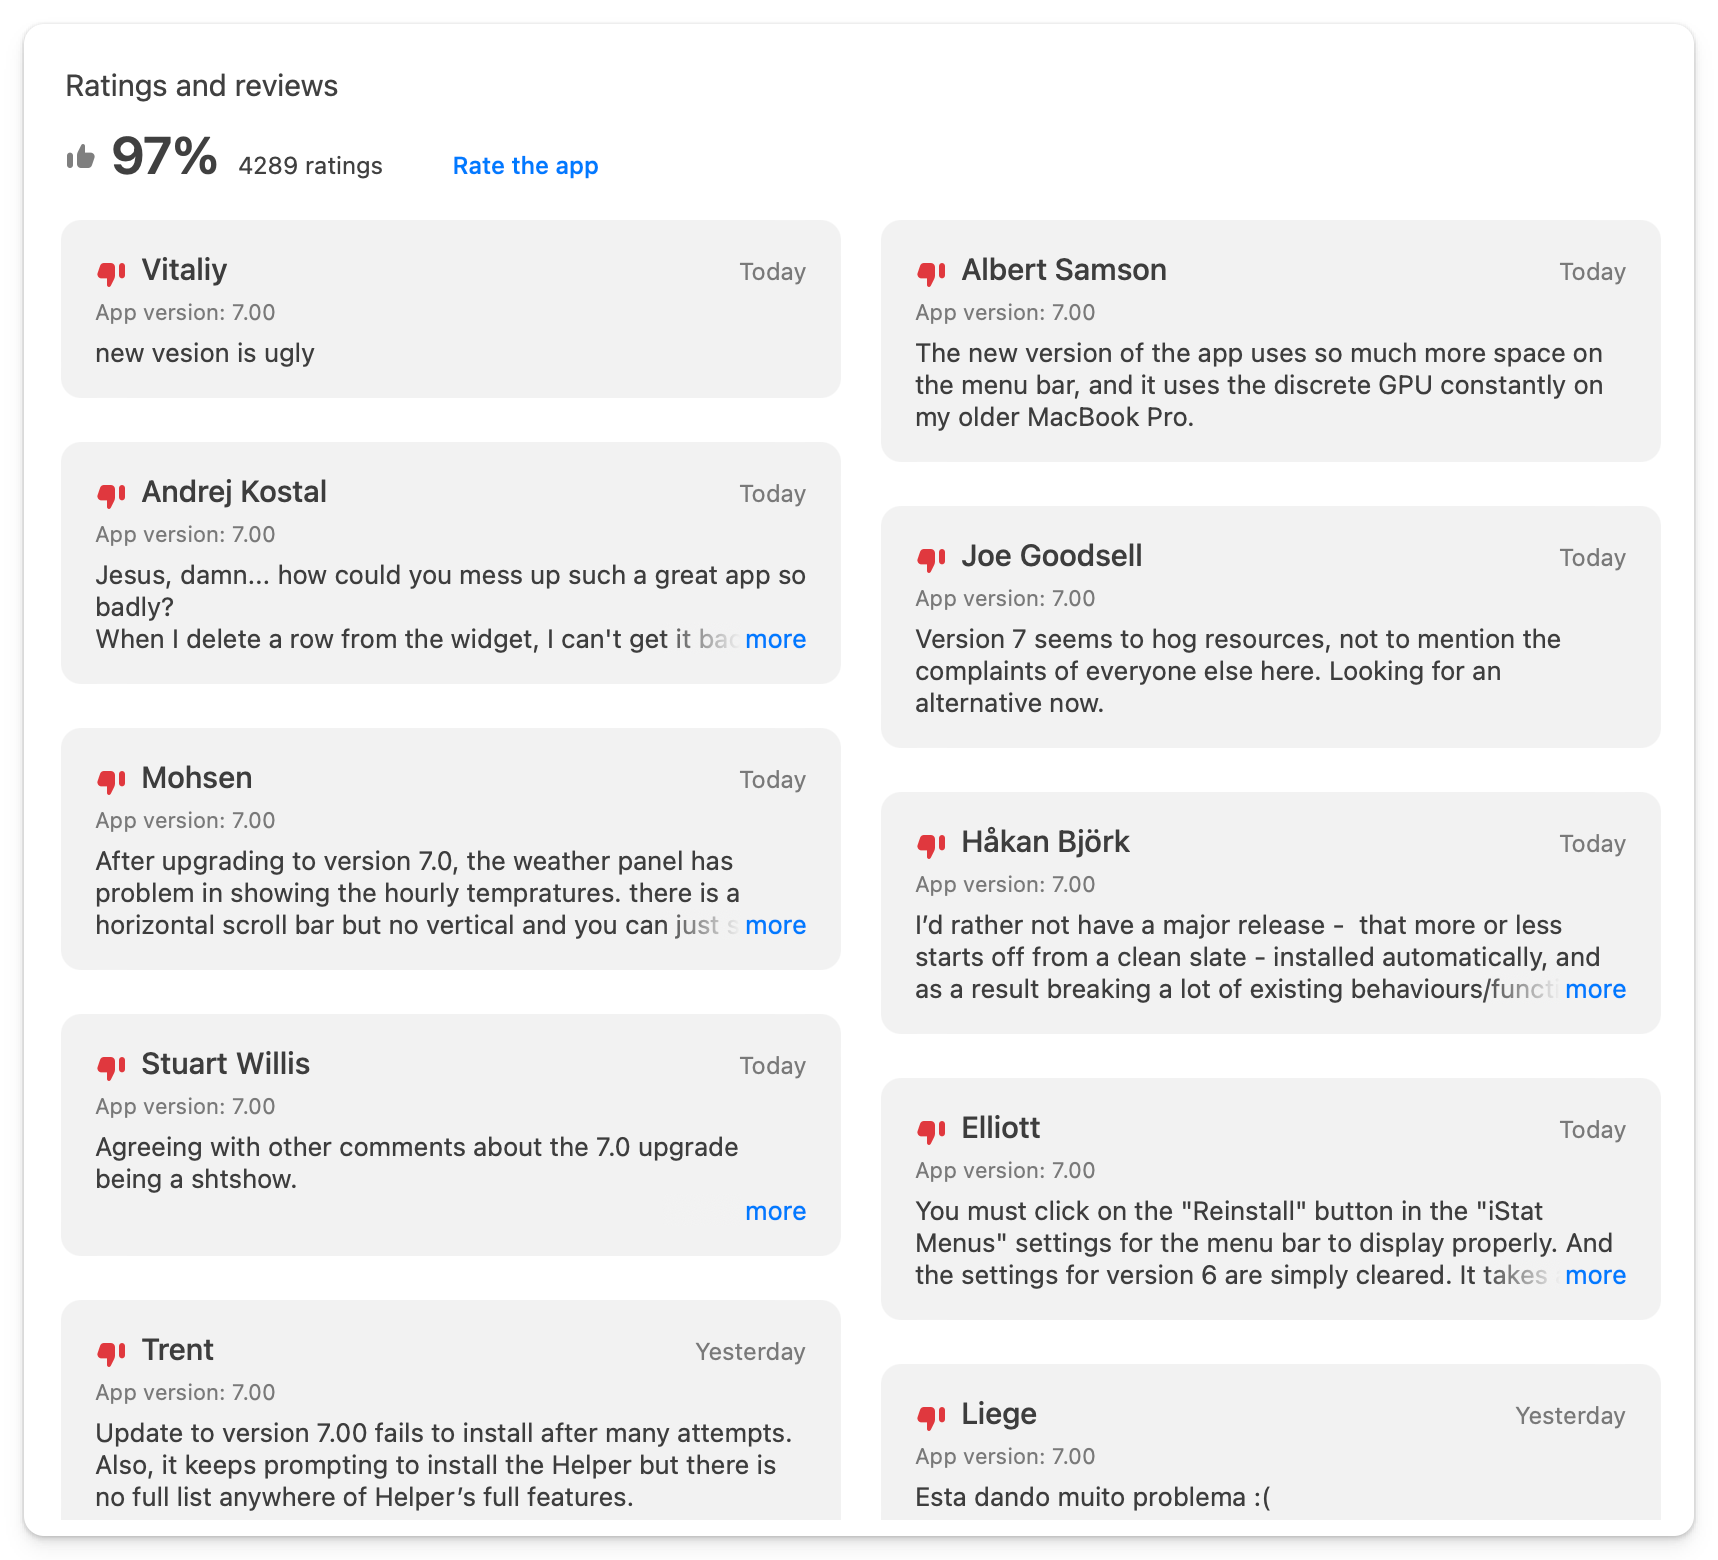
Task: Click thumbs-down icon on Elliott's review
Action: point(931,1130)
